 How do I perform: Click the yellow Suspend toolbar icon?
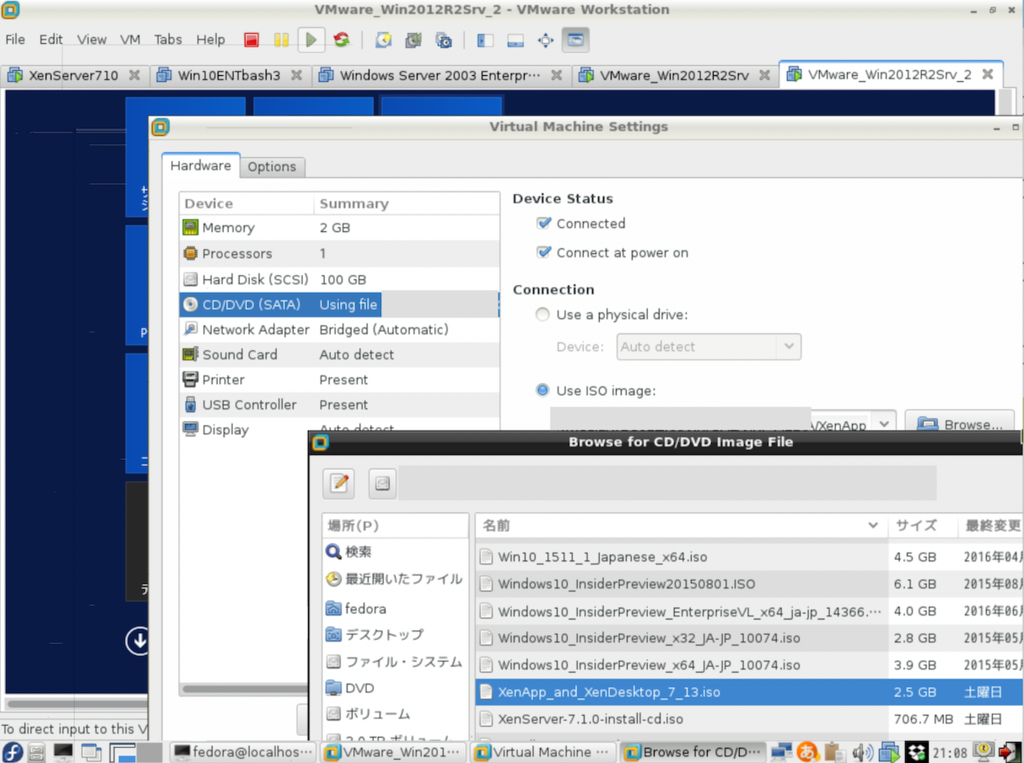(x=281, y=40)
